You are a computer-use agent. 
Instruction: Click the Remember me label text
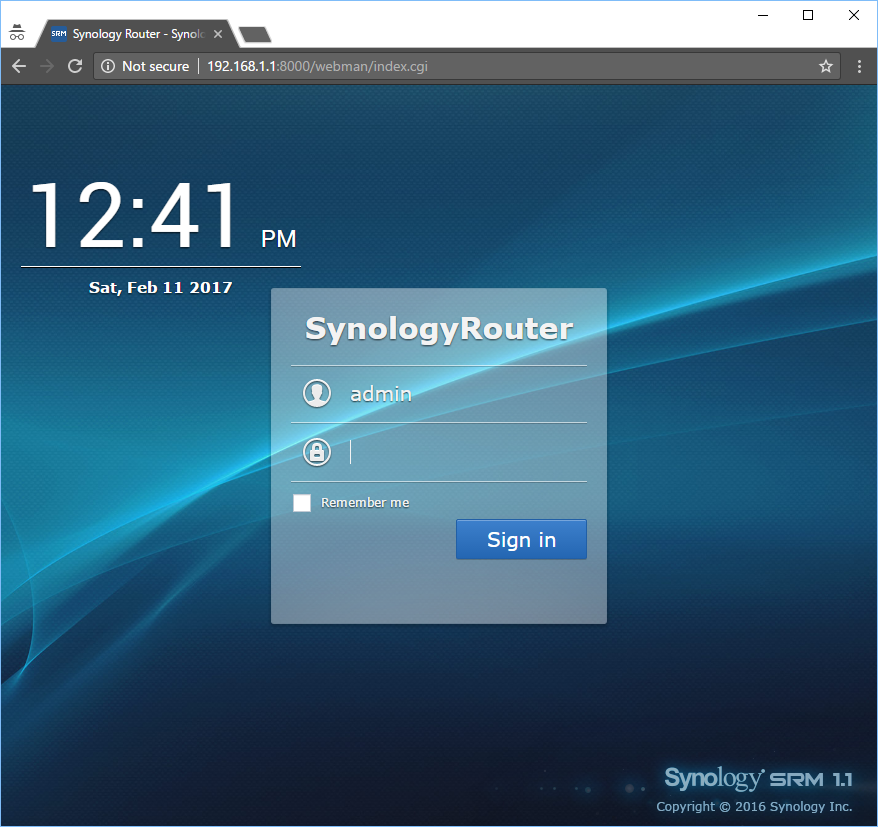pos(365,503)
